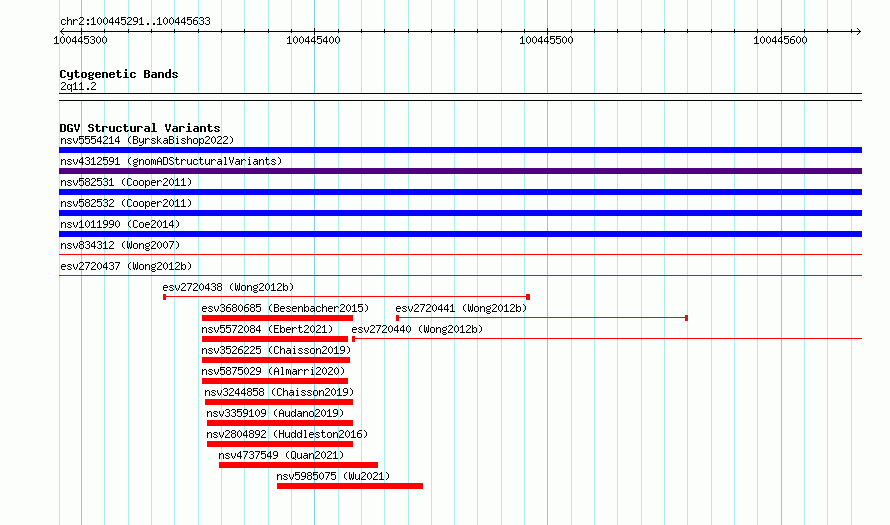
Task: Click the esv2720438 (Wong2012b) label
Action: click(x=228, y=287)
